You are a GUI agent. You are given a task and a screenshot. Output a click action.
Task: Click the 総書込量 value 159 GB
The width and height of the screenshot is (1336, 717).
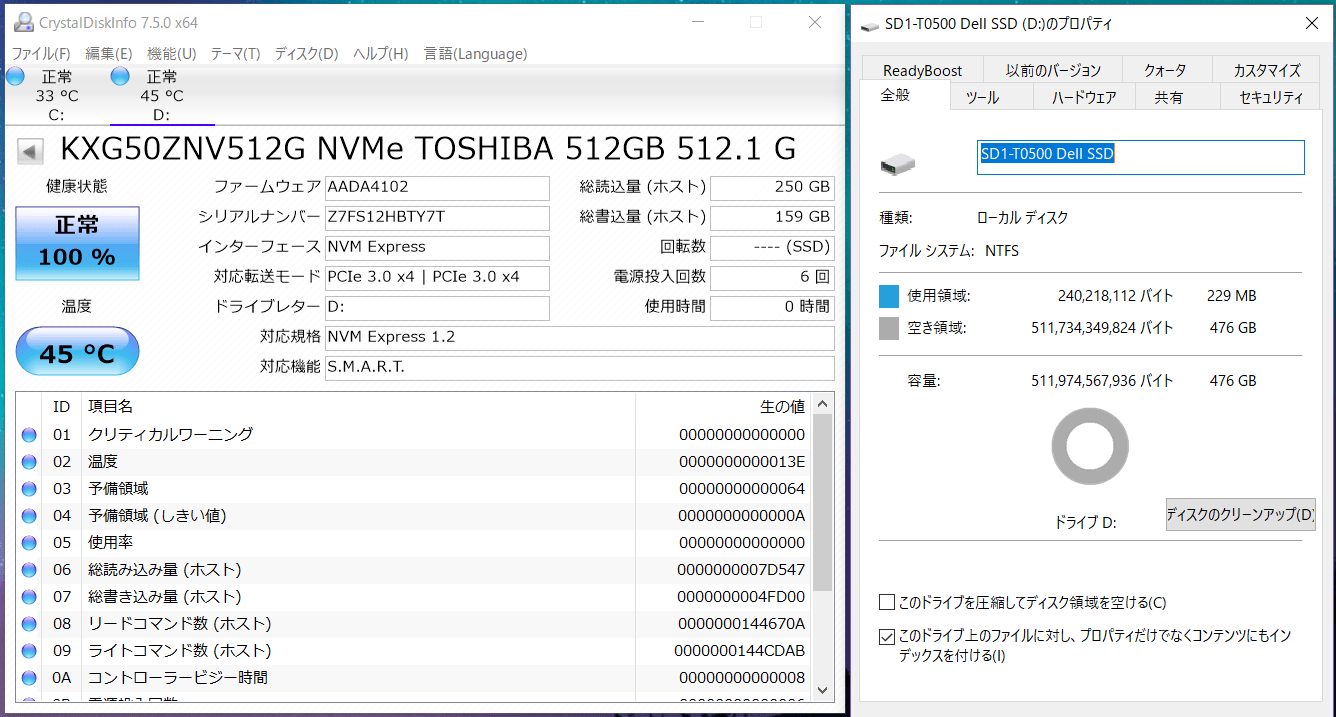click(x=772, y=217)
